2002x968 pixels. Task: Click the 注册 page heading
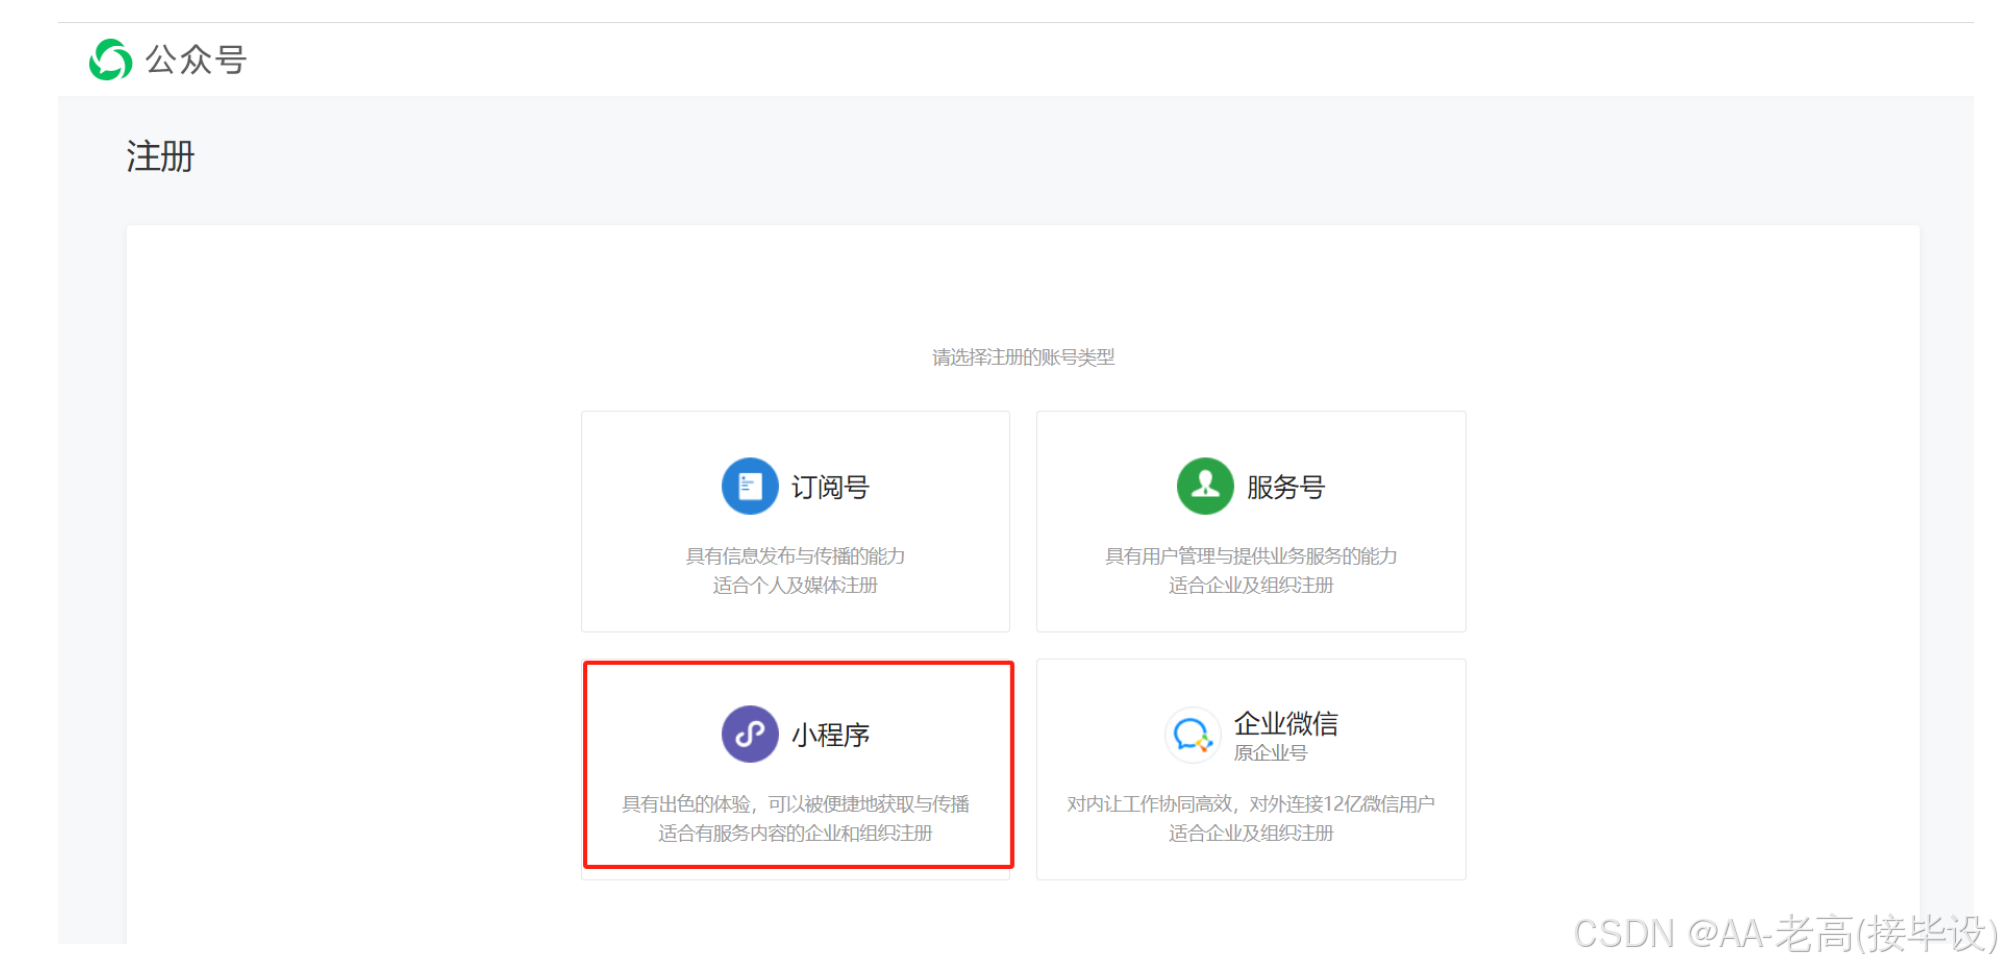(x=160, y=157)
